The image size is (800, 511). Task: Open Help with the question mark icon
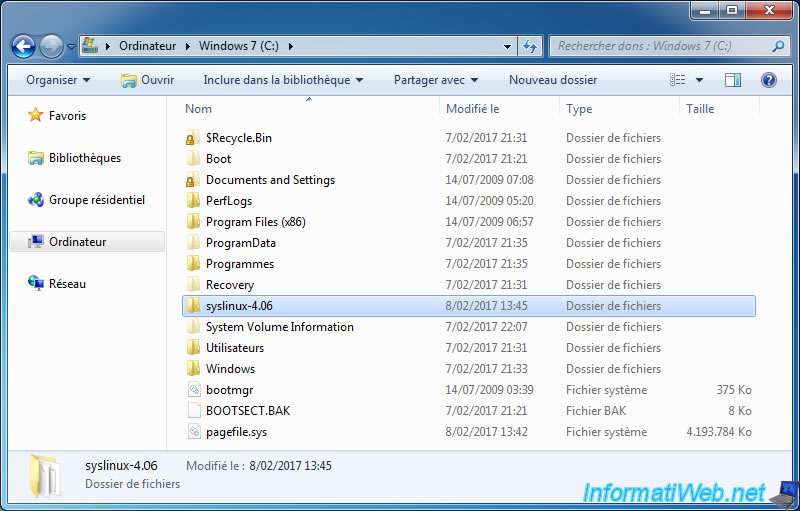coord(768,80)
